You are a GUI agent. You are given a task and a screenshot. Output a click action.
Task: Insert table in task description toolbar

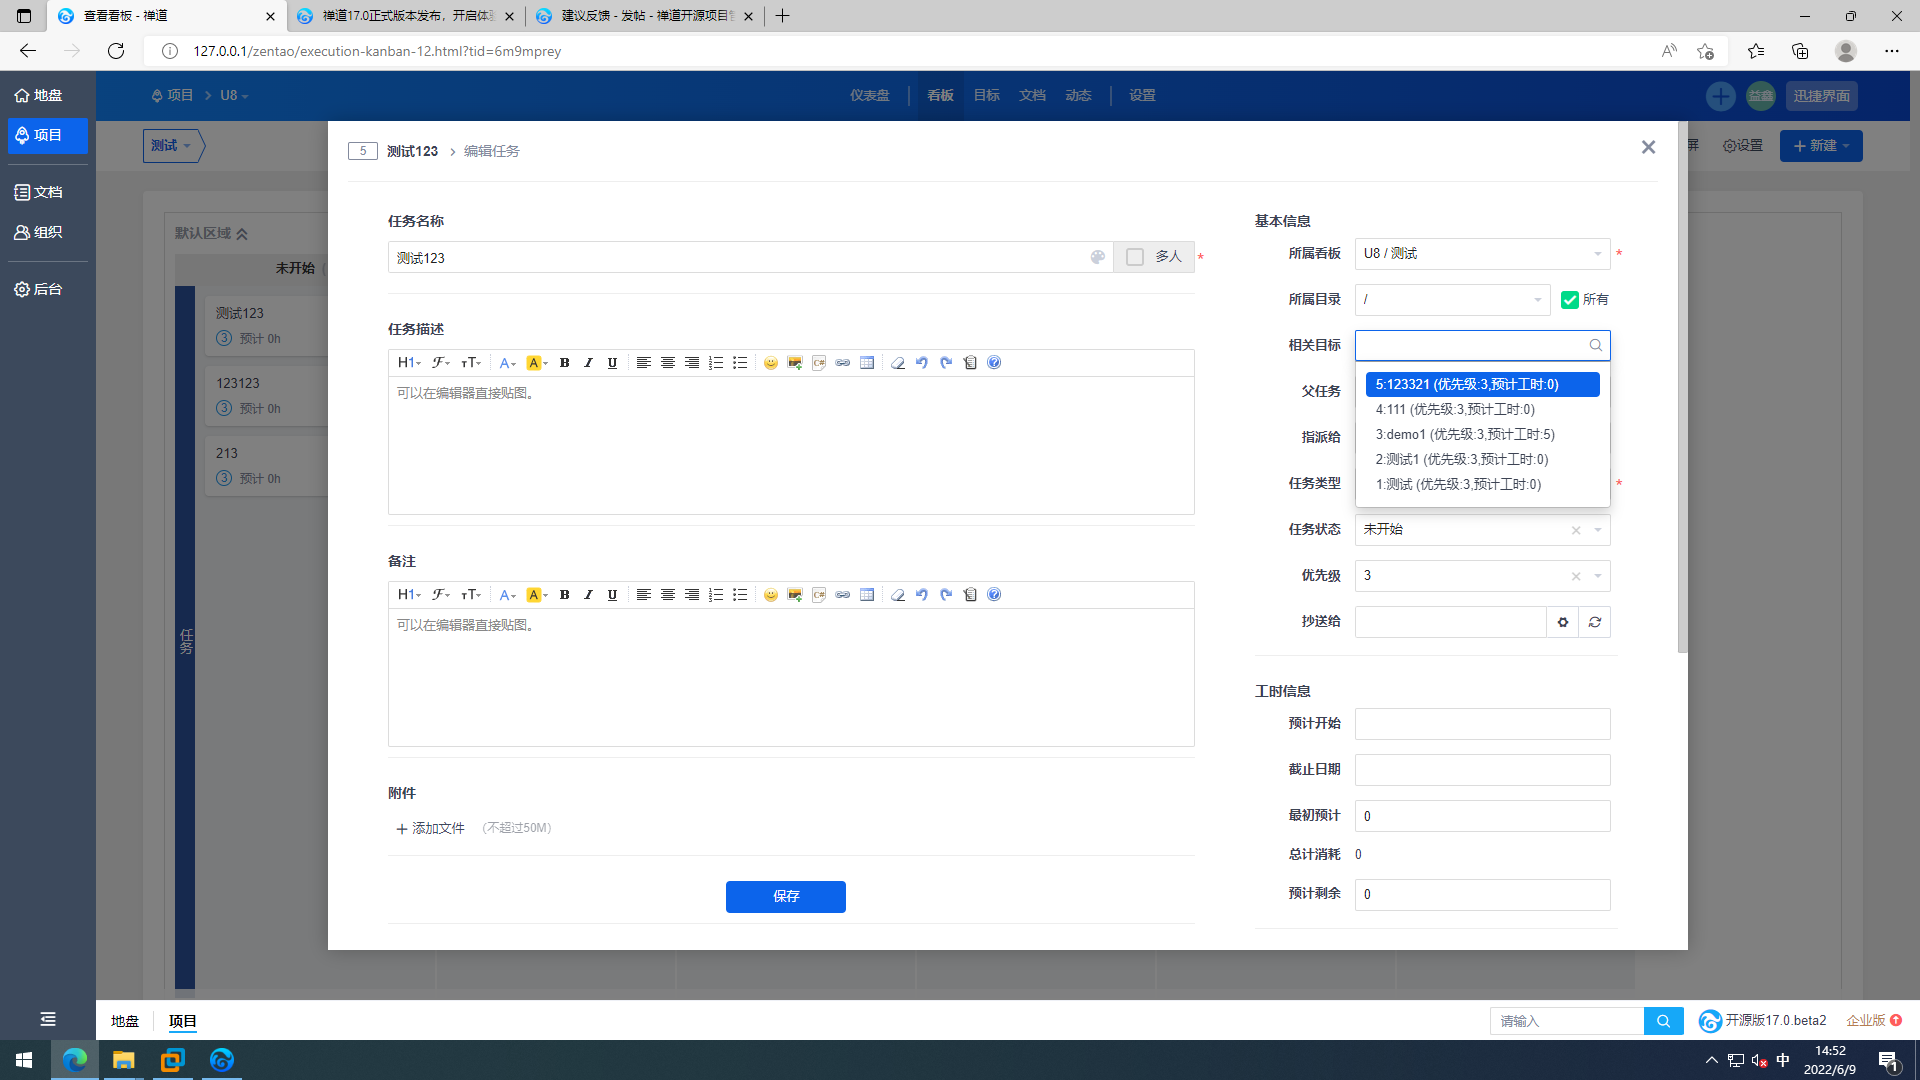(x=867, y=363)
